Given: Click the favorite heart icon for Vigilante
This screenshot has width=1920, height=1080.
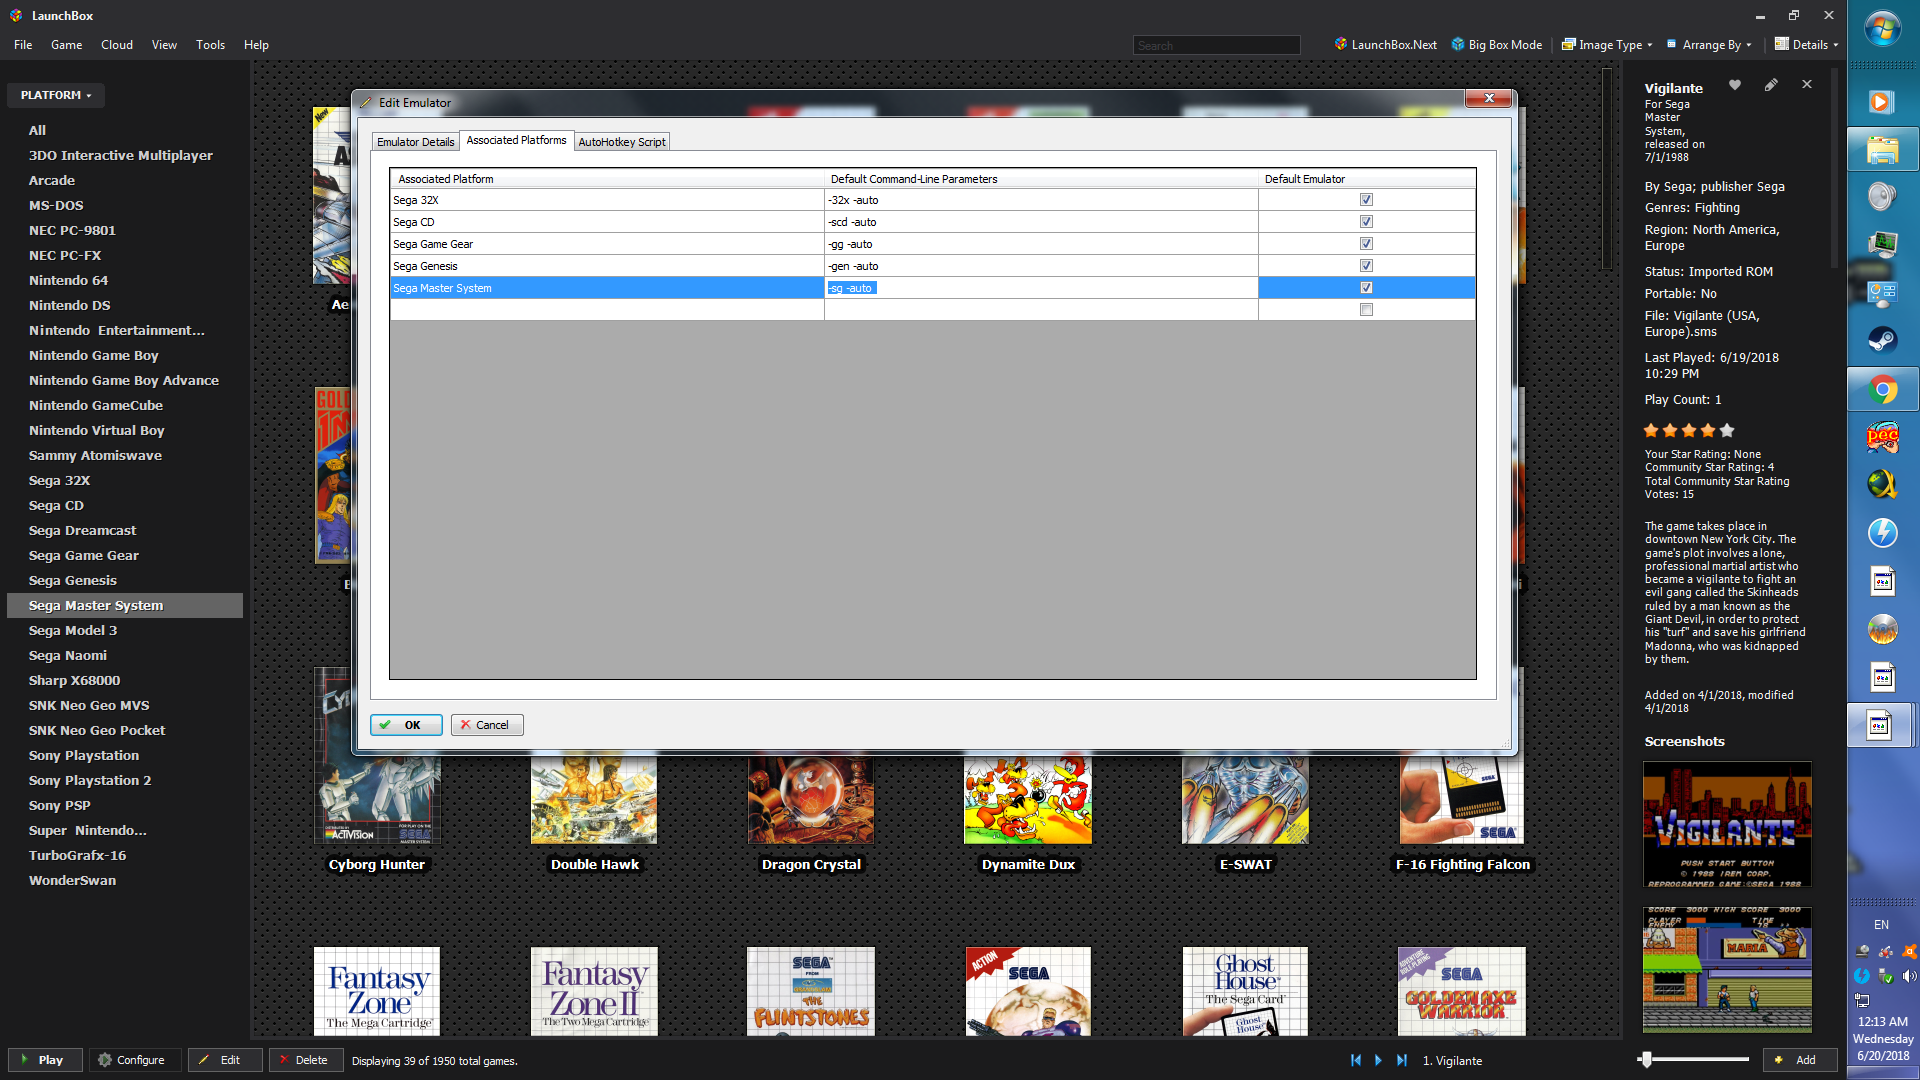Looking at the screenshot, I should 1735,86.
